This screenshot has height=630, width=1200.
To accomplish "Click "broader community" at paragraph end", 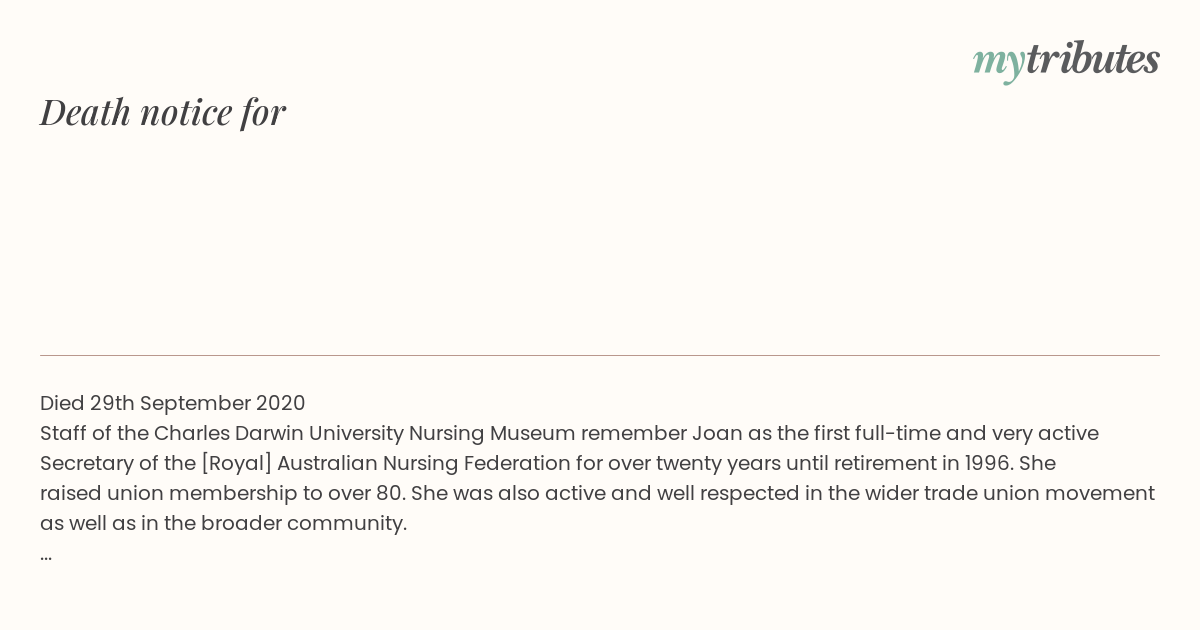I will coord(304,523).
